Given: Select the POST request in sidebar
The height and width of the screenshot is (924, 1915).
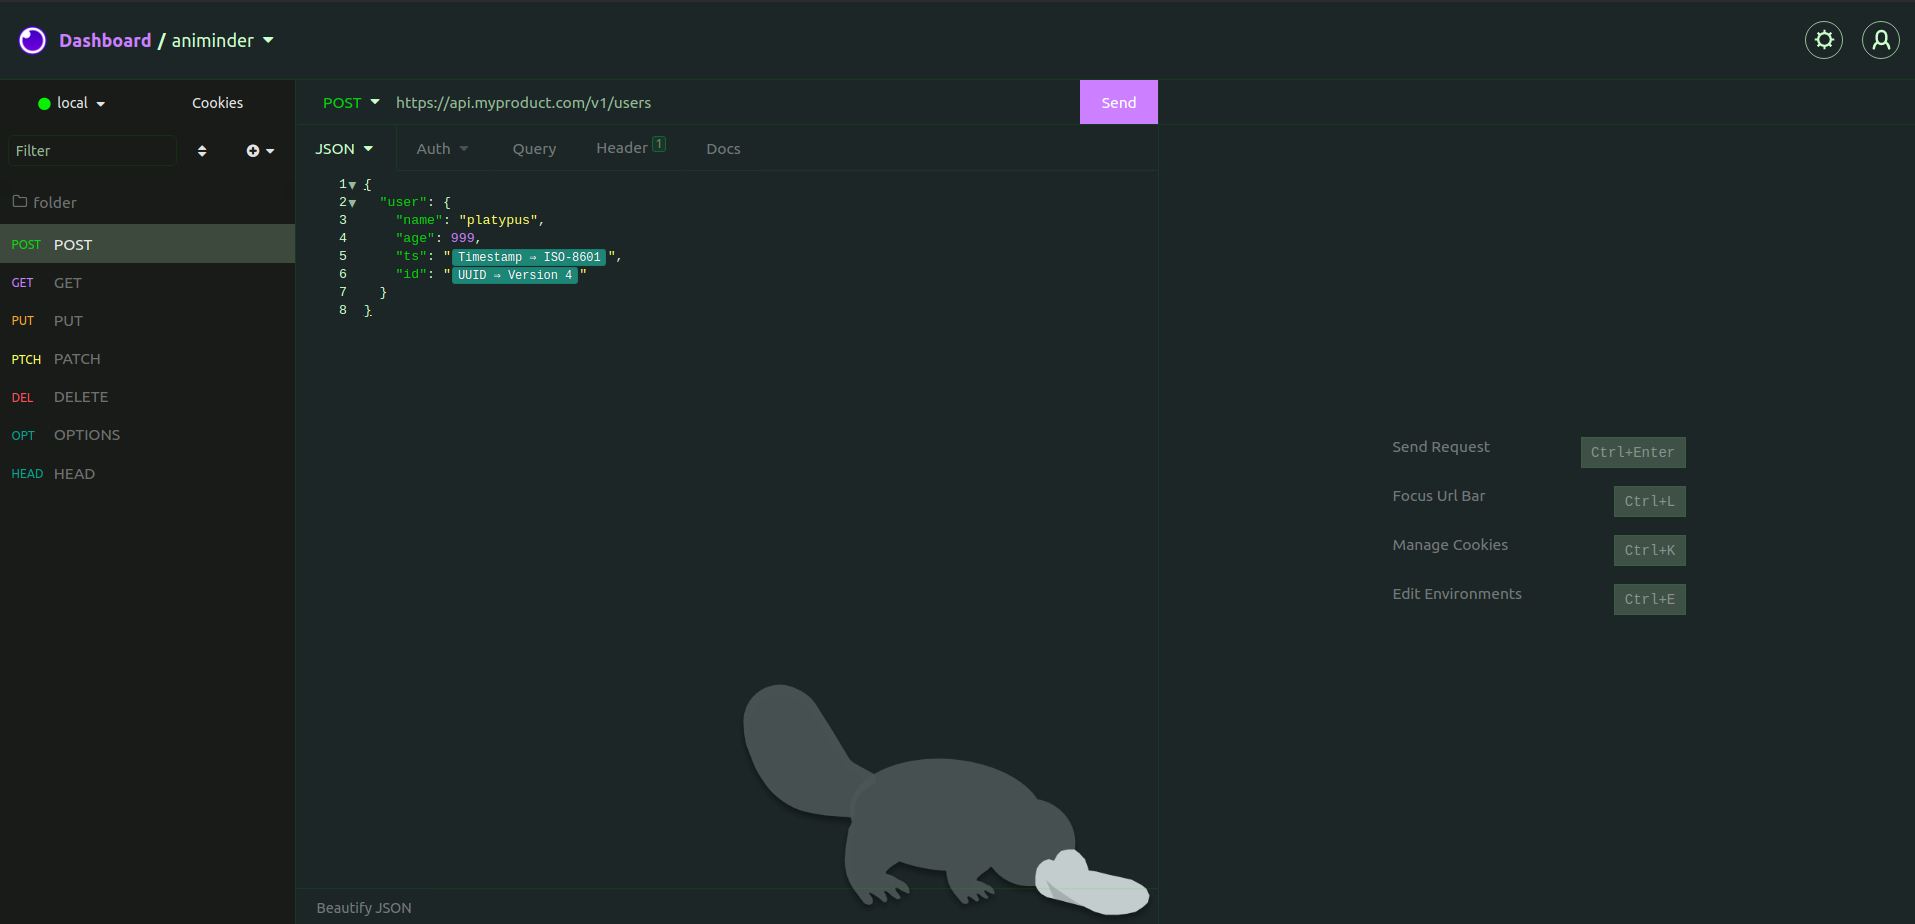Looking at the screenshot, I should click(x=147, y=244).
